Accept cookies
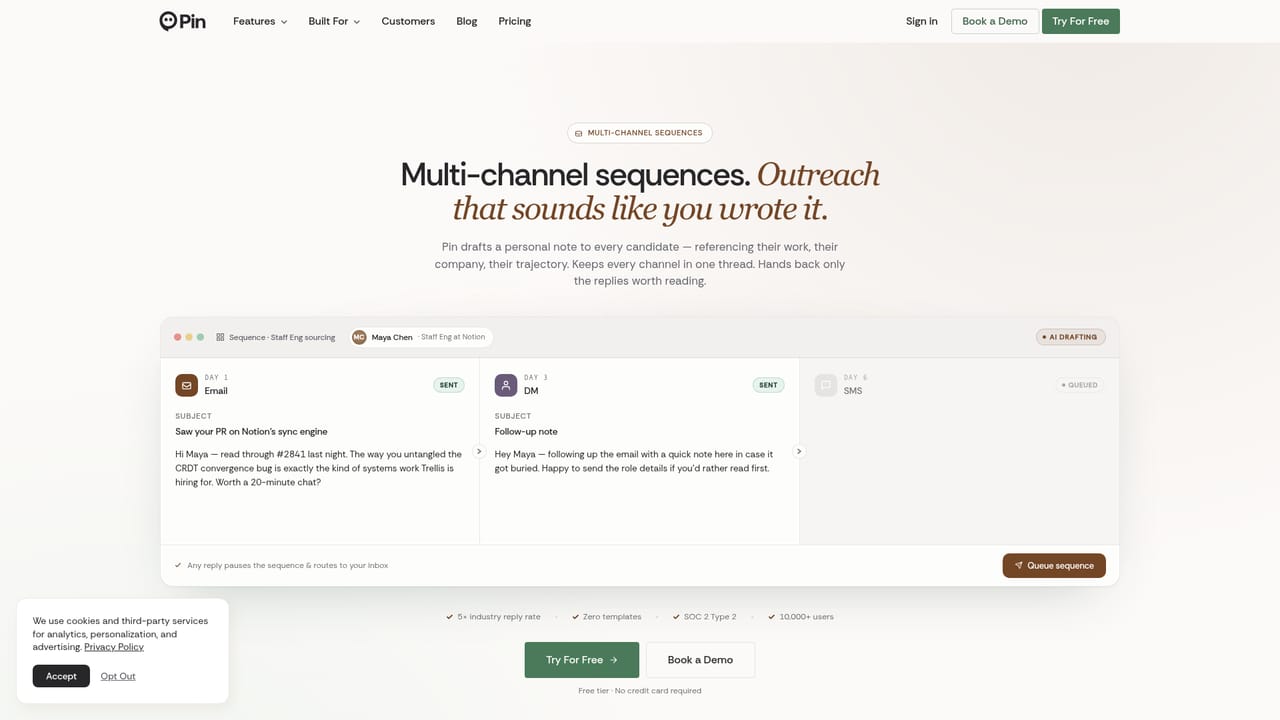The image size is (1280, 720). pos(61,676)
